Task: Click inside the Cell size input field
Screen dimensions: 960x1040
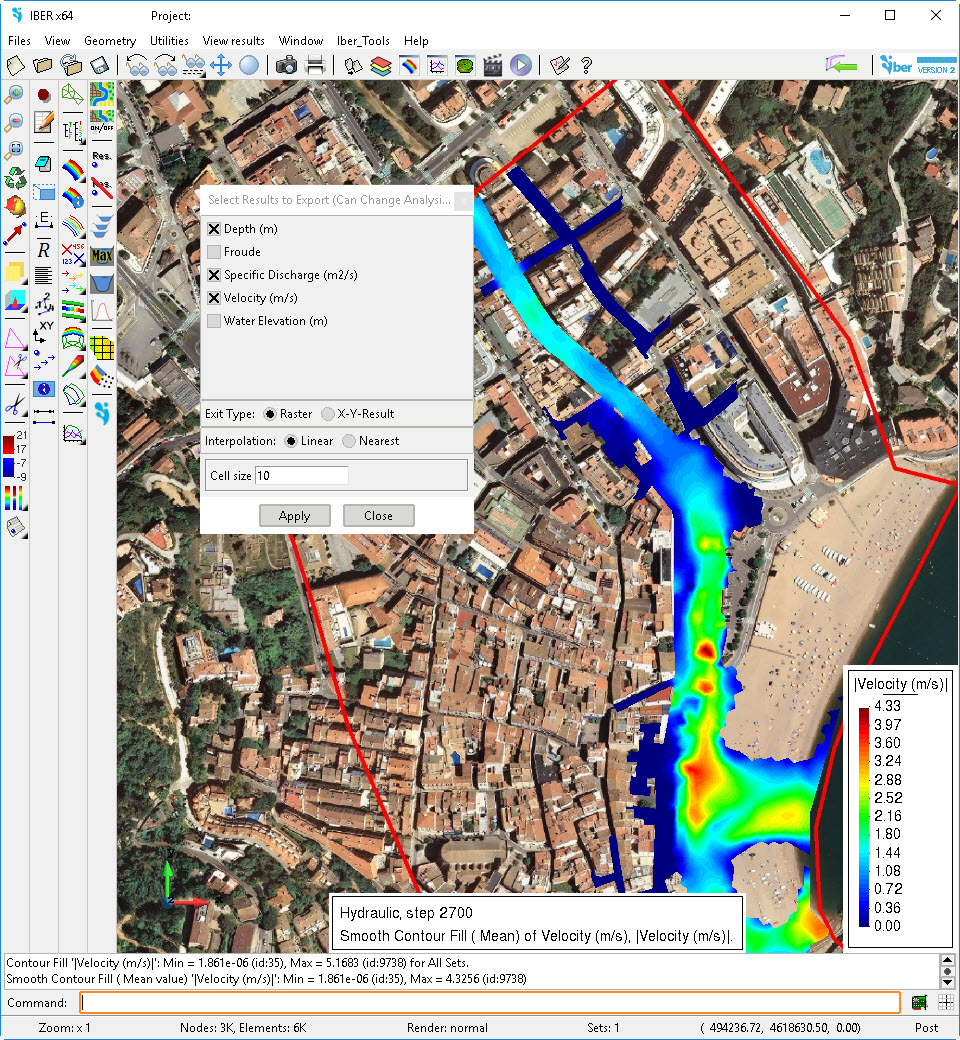Action: click(x=300, y=475)
